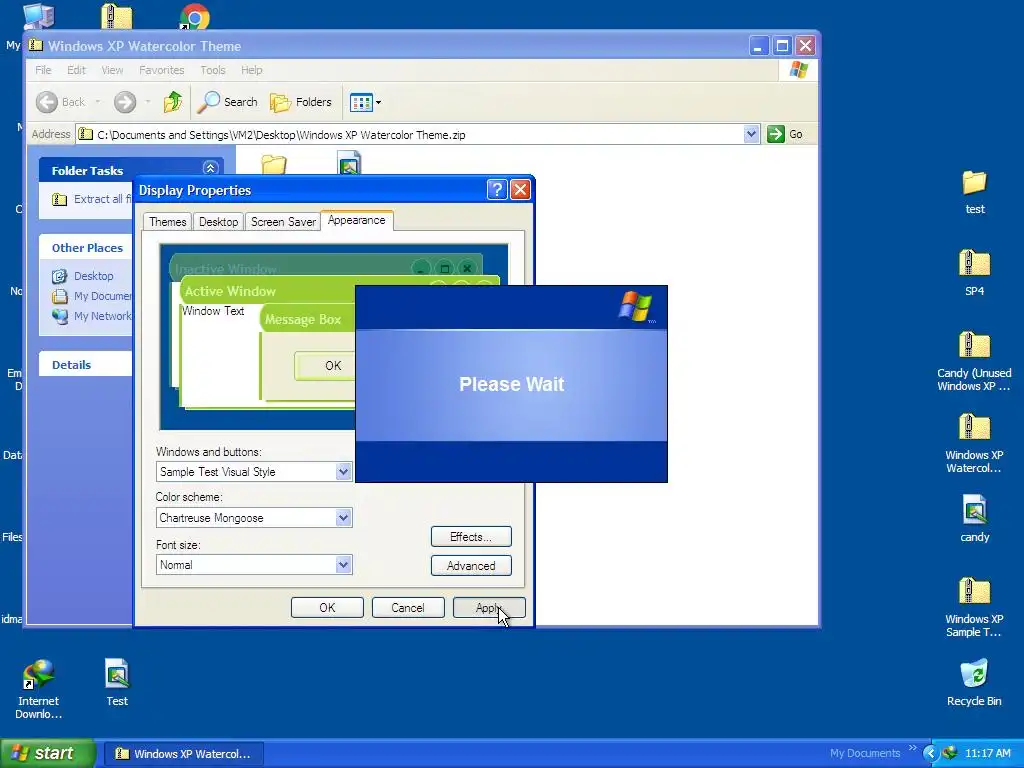Image resolution: width=1024 pixels, height=768 pixels.
Task: Click the green Go arrow button
Action: (775, 134)
